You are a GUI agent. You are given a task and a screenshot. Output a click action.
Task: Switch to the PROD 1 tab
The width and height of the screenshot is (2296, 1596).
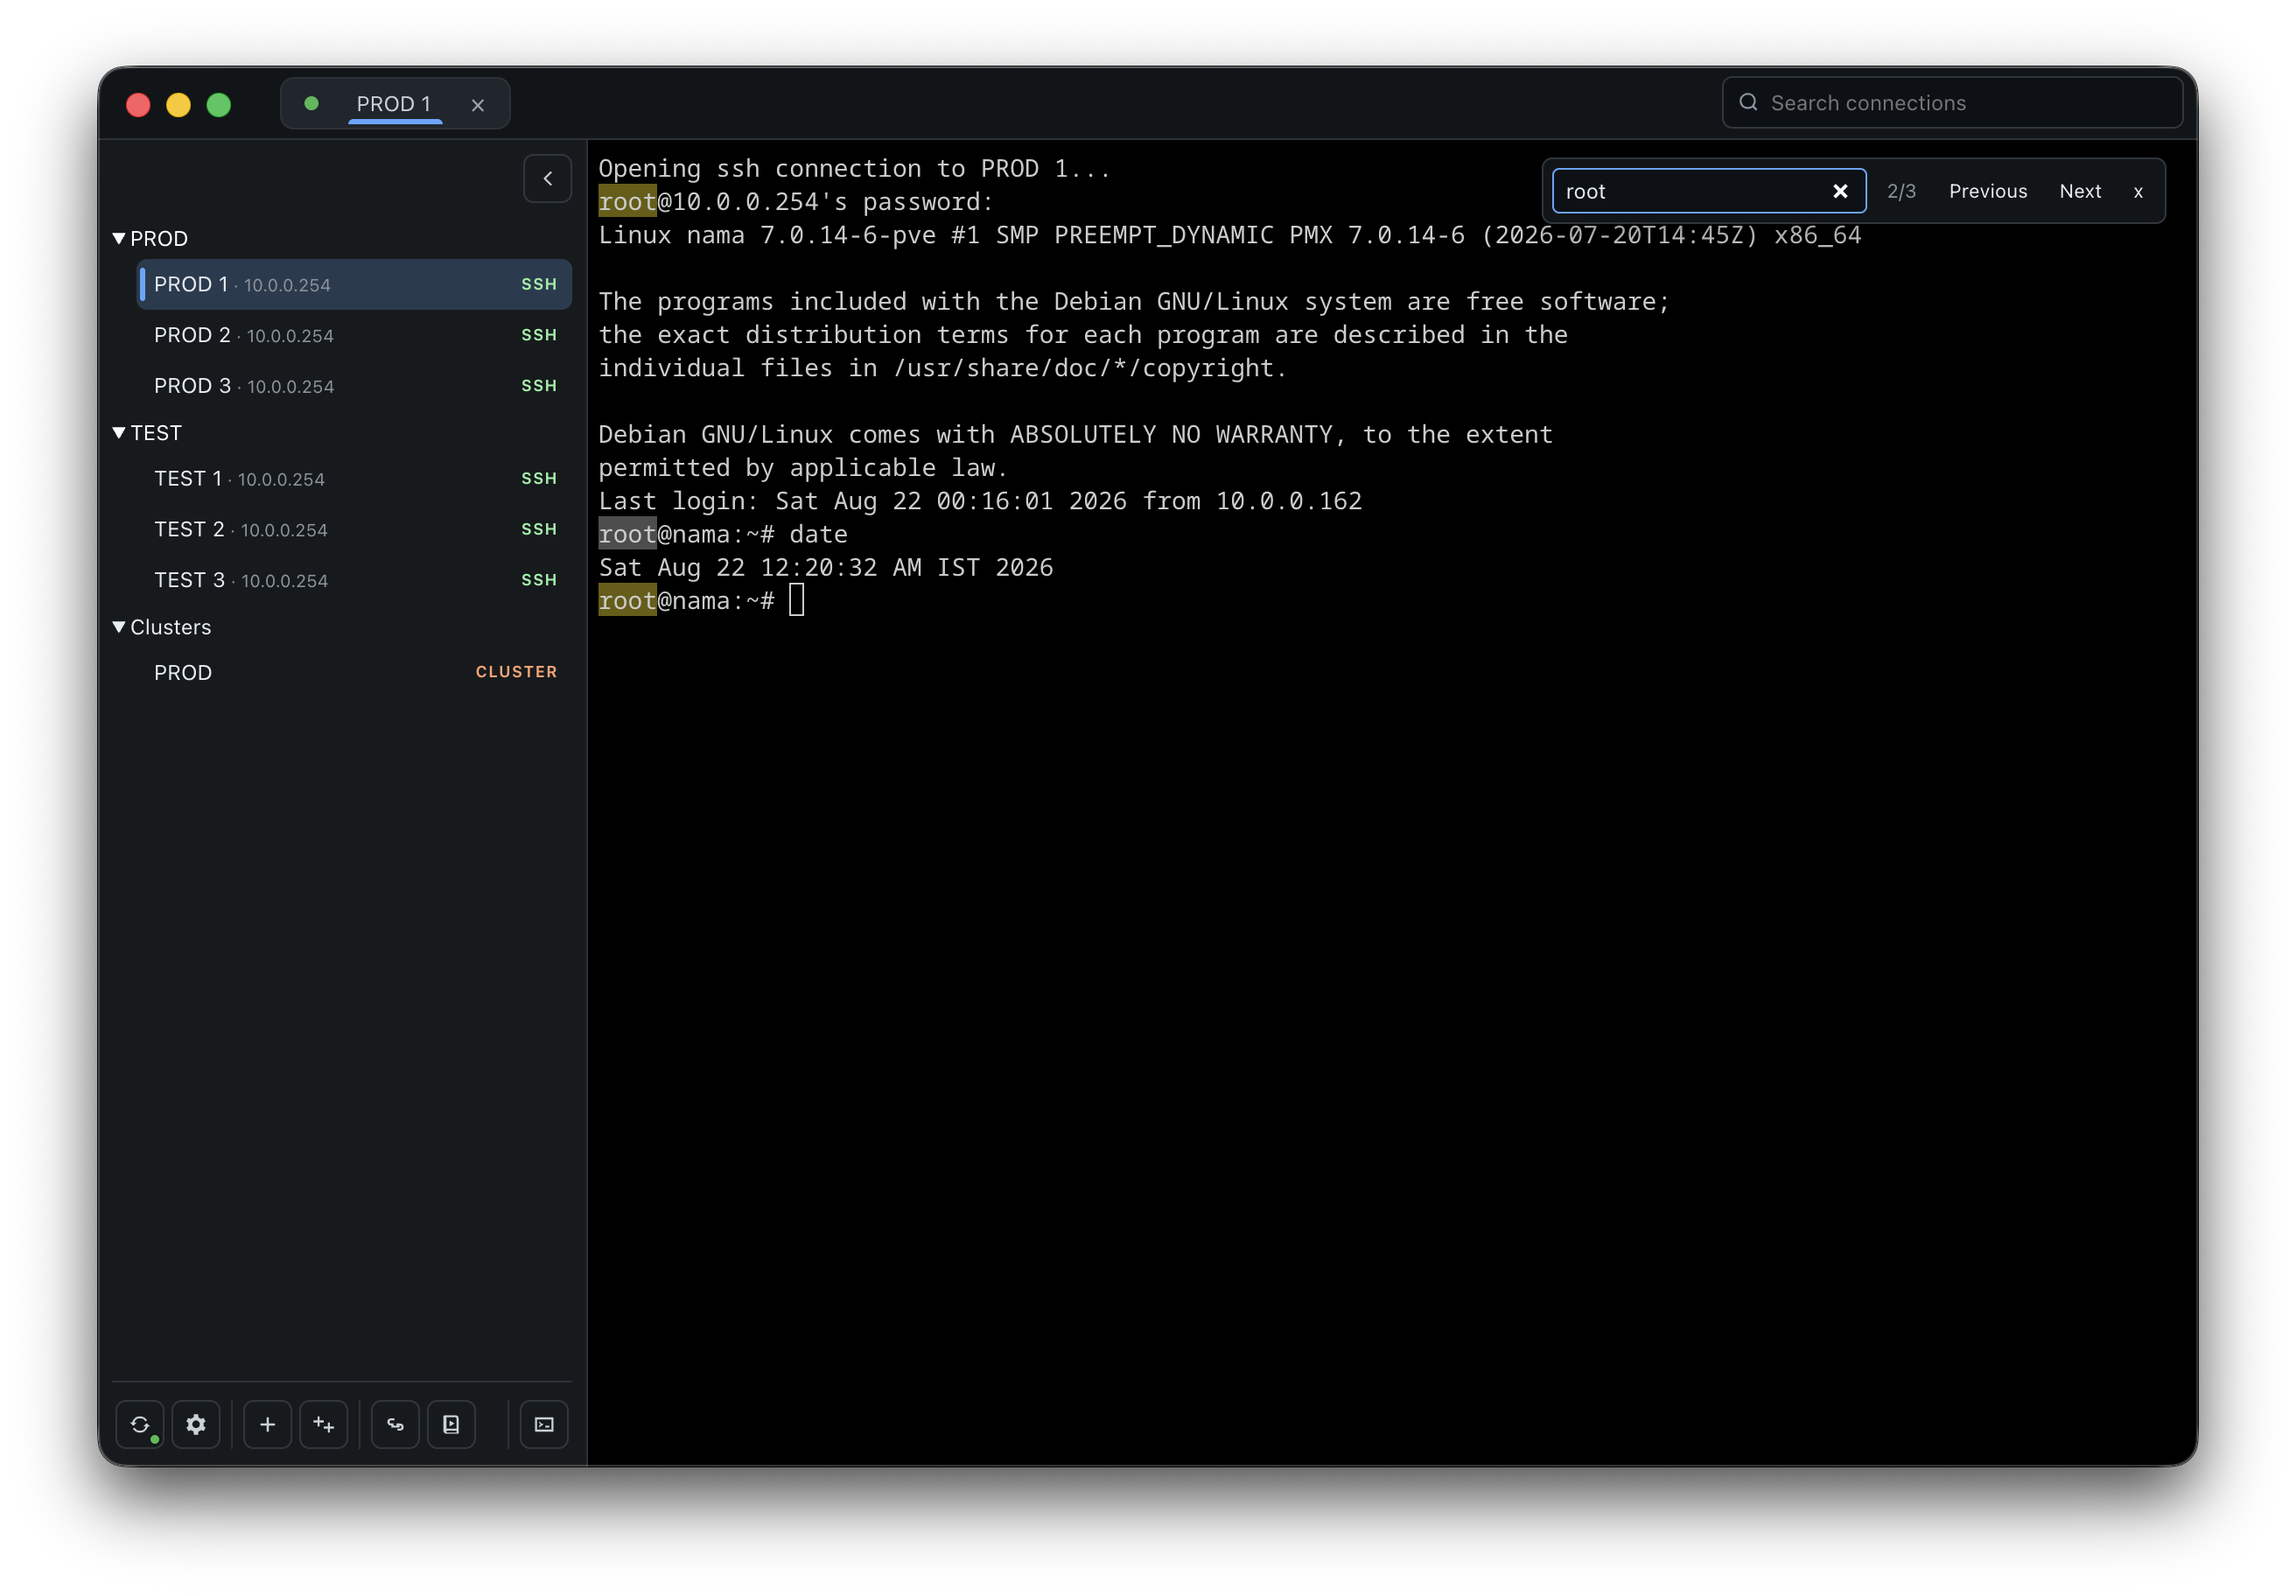point(394,103)
